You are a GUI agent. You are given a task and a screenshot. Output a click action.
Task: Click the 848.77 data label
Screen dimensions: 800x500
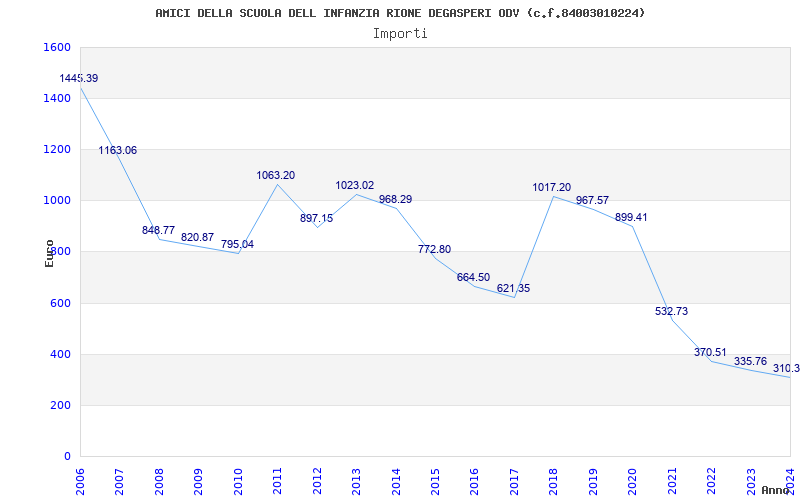pyautogui.click(x=158, y=231)
